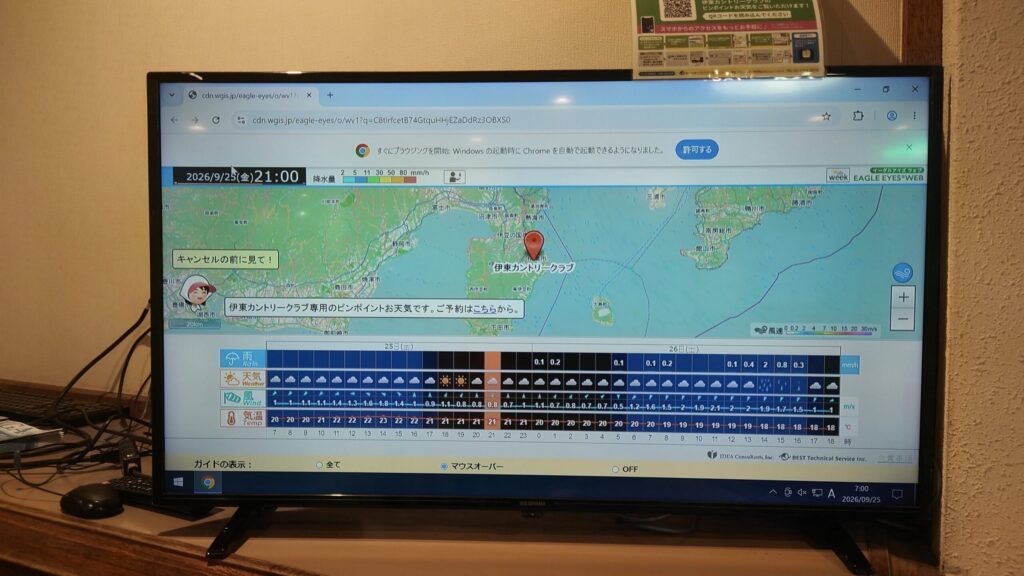Go forward in the Chrome browser
The width and height of the screenshot is (1024, 576).
click(x=195, y=120)
